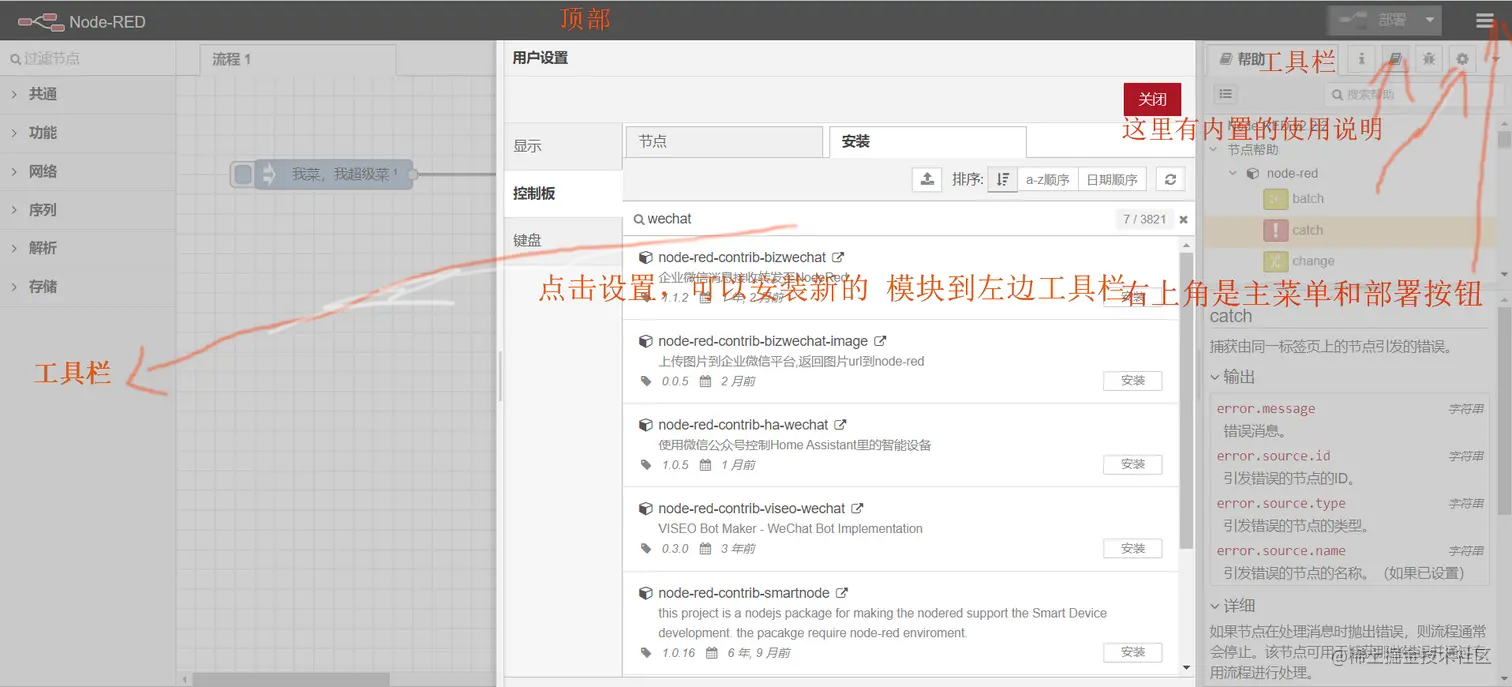This screenshot has height=687, width=1512.
Task: Click the upload module tgz icon
Action: [926, 179]
